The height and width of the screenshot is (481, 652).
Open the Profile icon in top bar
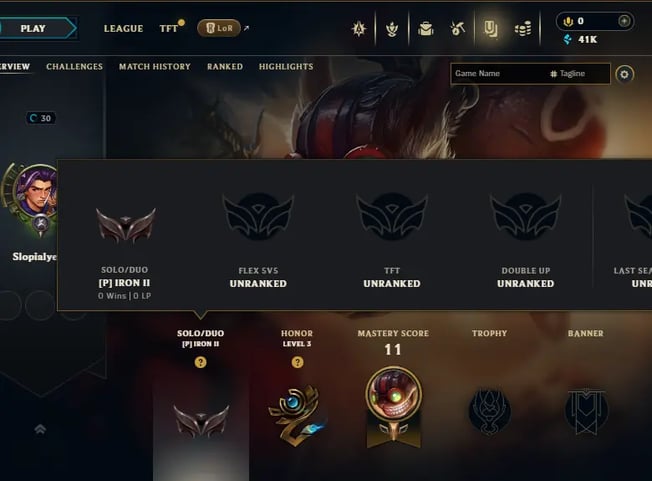491,29
